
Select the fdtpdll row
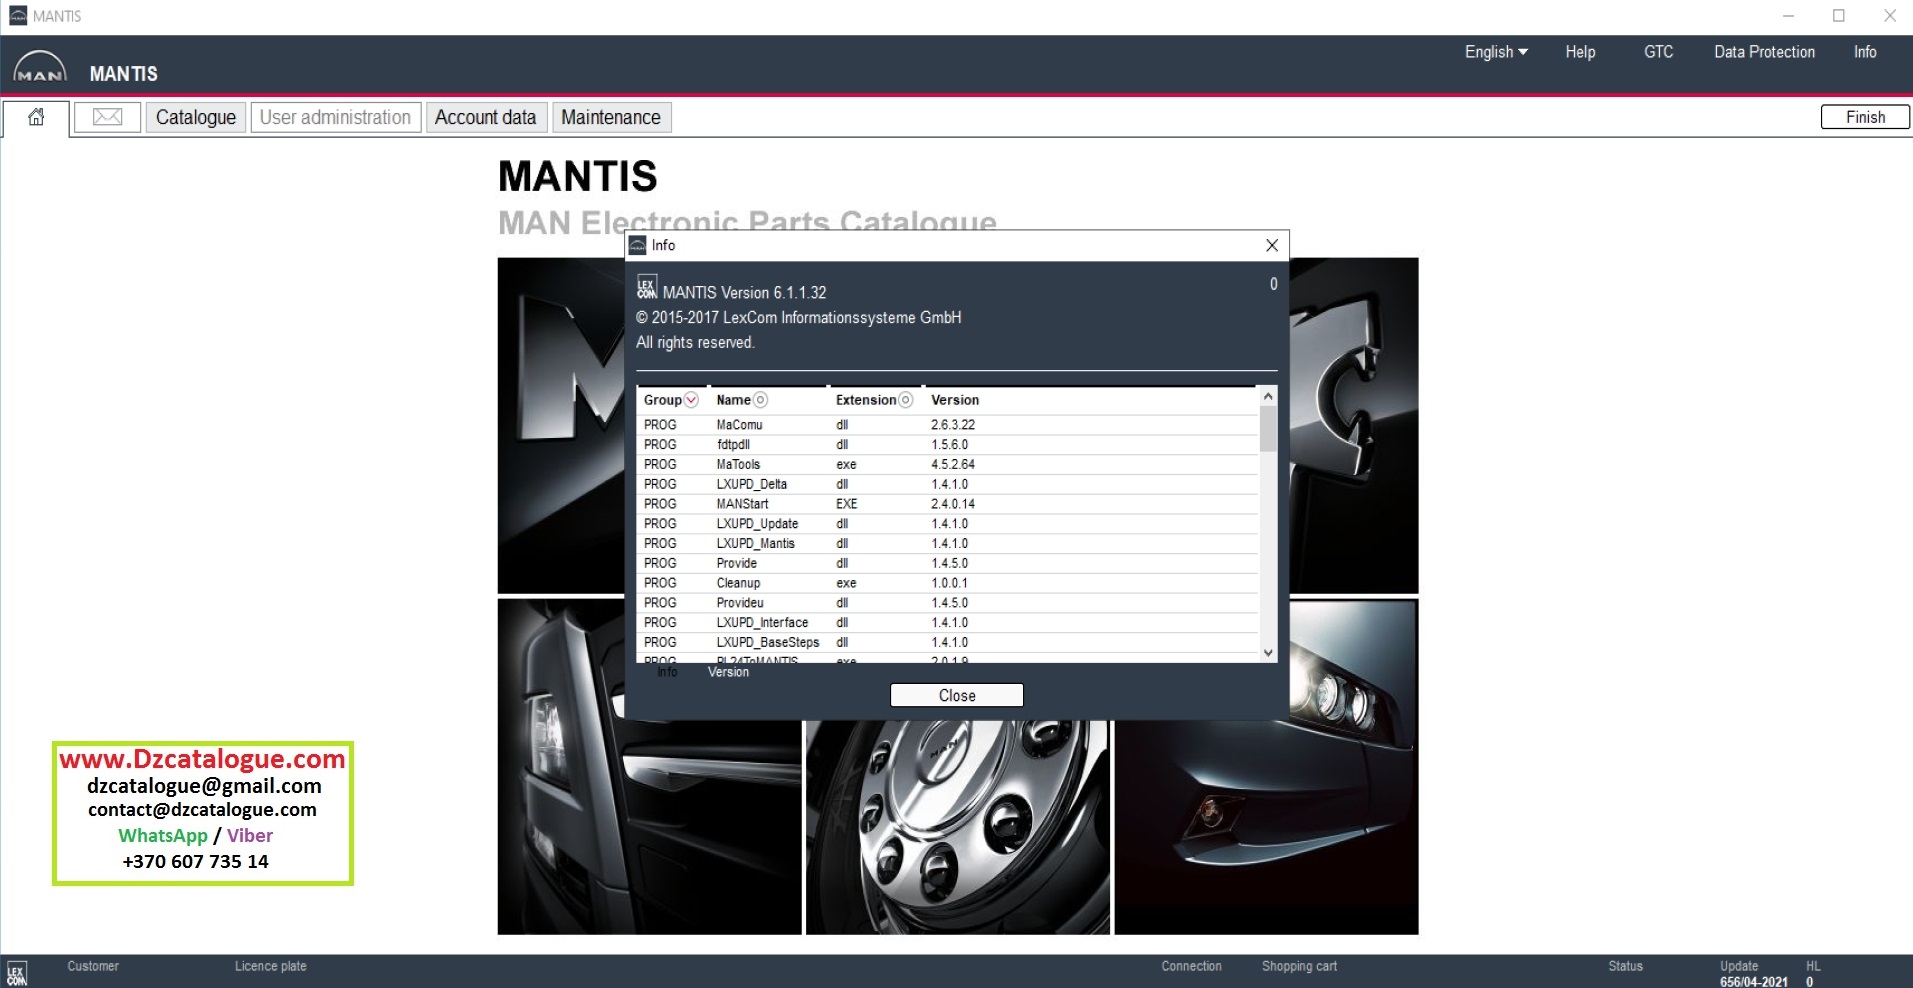pyautogui.click(x=947, y=445)
